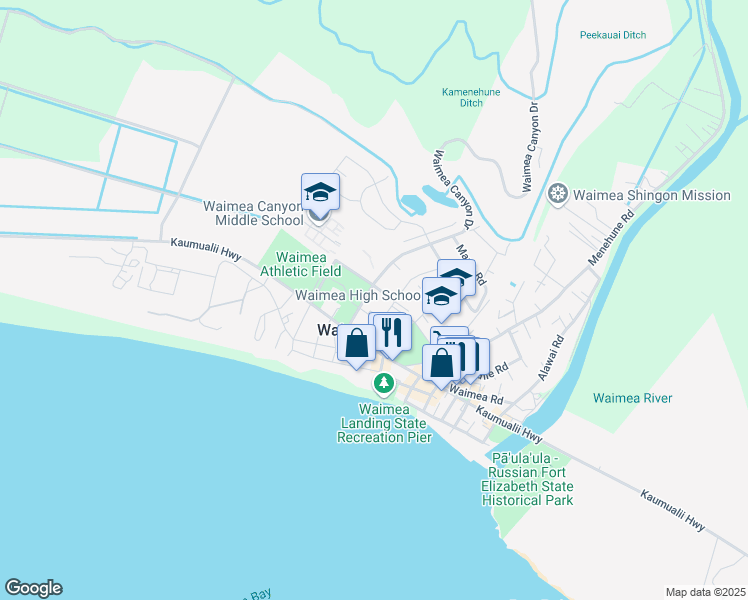Click the green tree park pin at Waimea Landing

pos(384,384)
